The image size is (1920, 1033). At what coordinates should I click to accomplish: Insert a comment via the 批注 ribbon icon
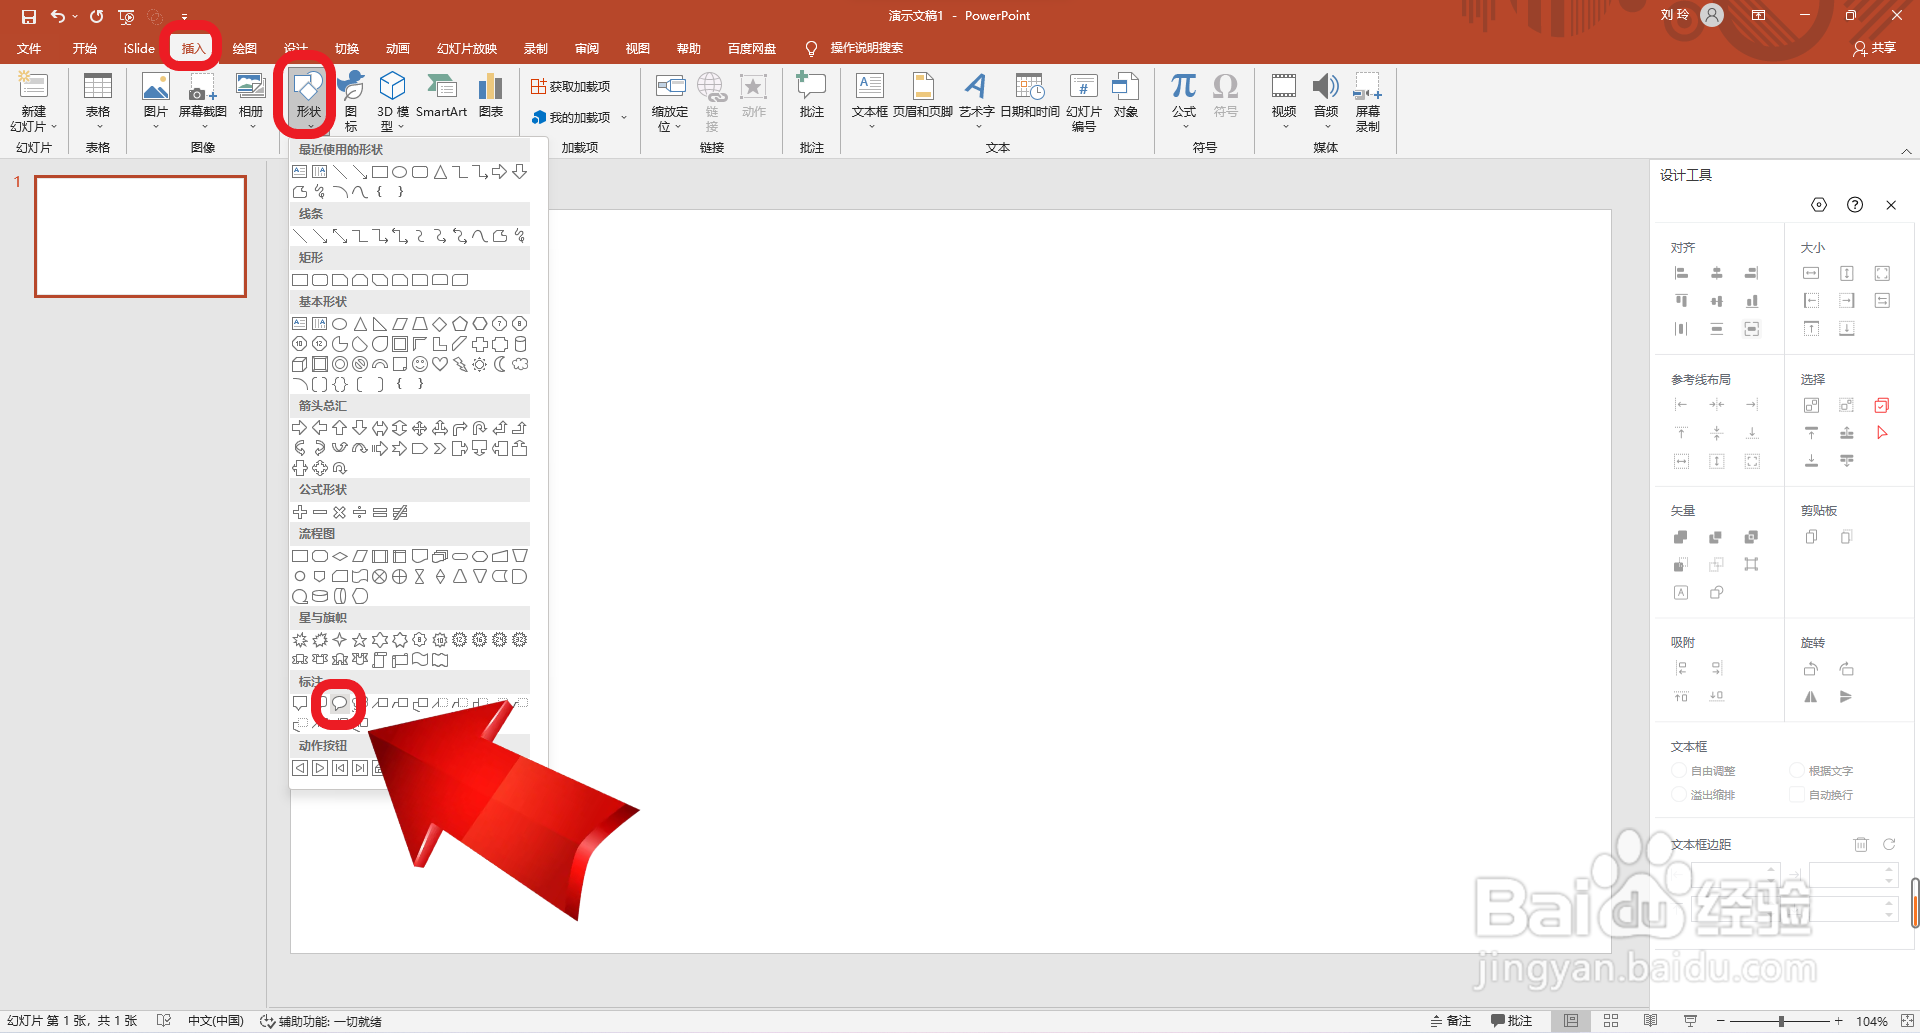tap(811, 86)
